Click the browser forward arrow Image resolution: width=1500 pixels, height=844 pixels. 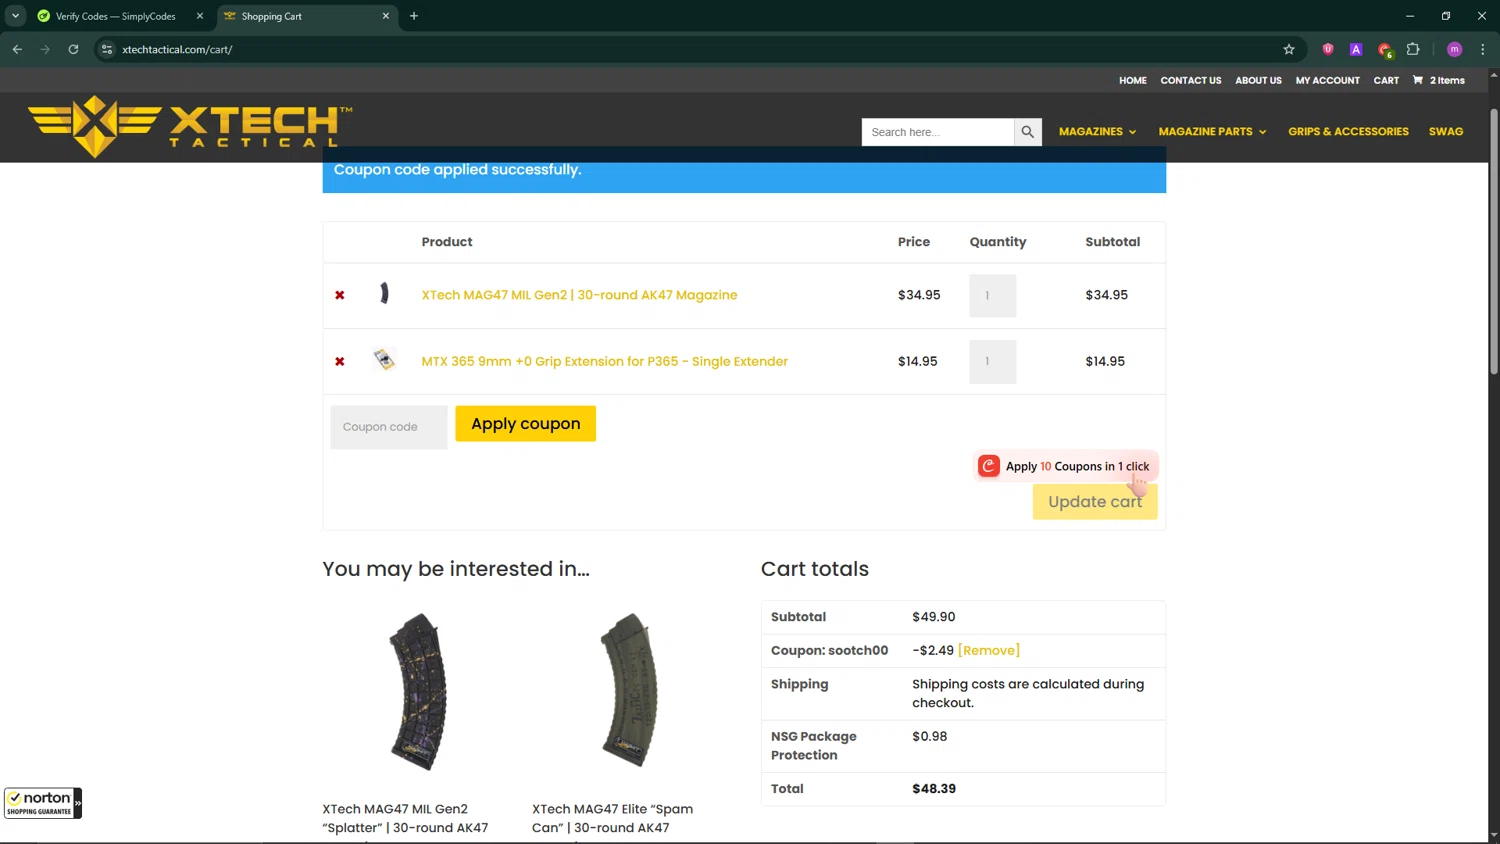pyautogui.click(x=45, y=49)
